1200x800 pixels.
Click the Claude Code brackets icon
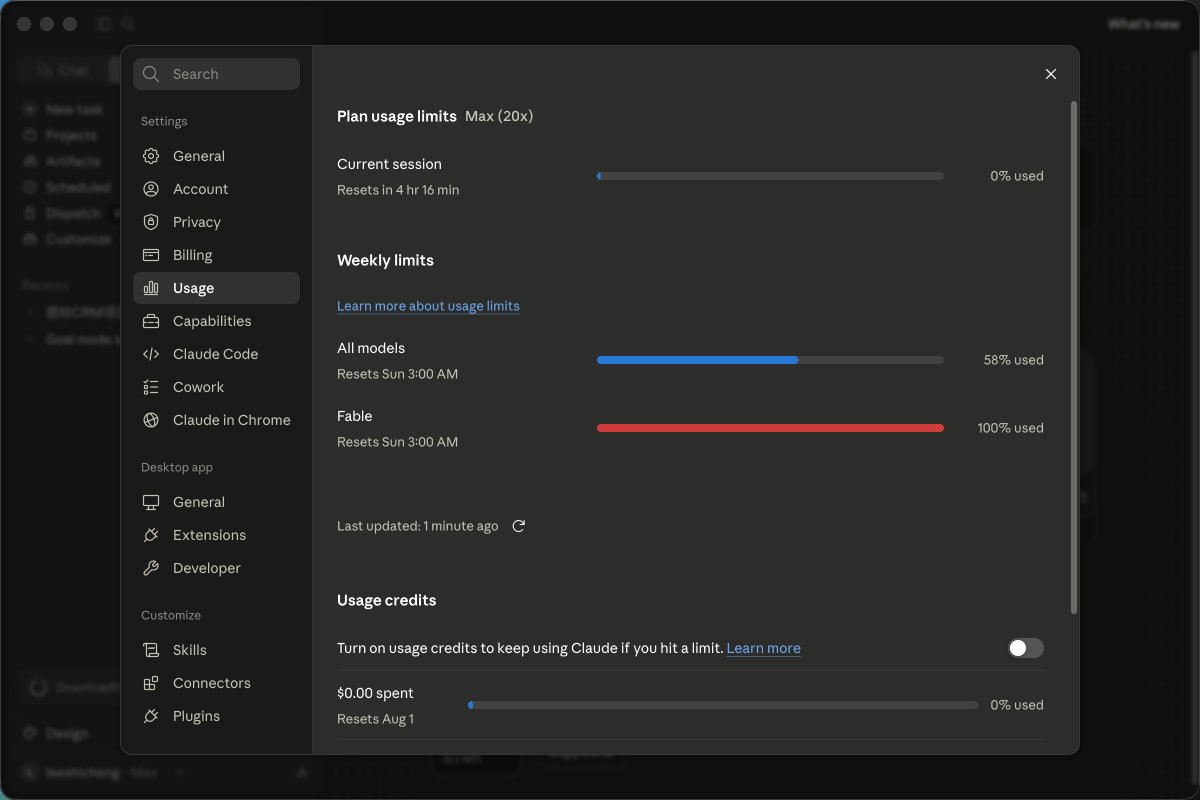[x=151, y=354]
